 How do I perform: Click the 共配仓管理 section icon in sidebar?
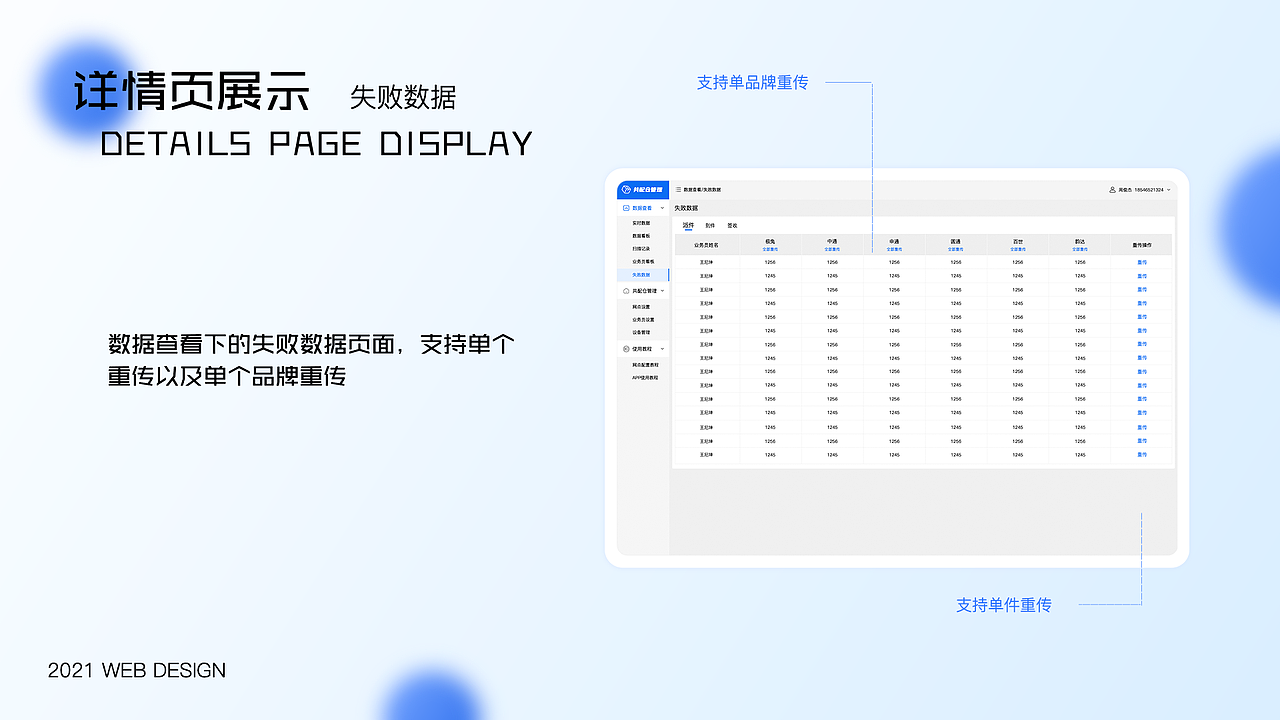pyautogui.click(x=625, y=290)
